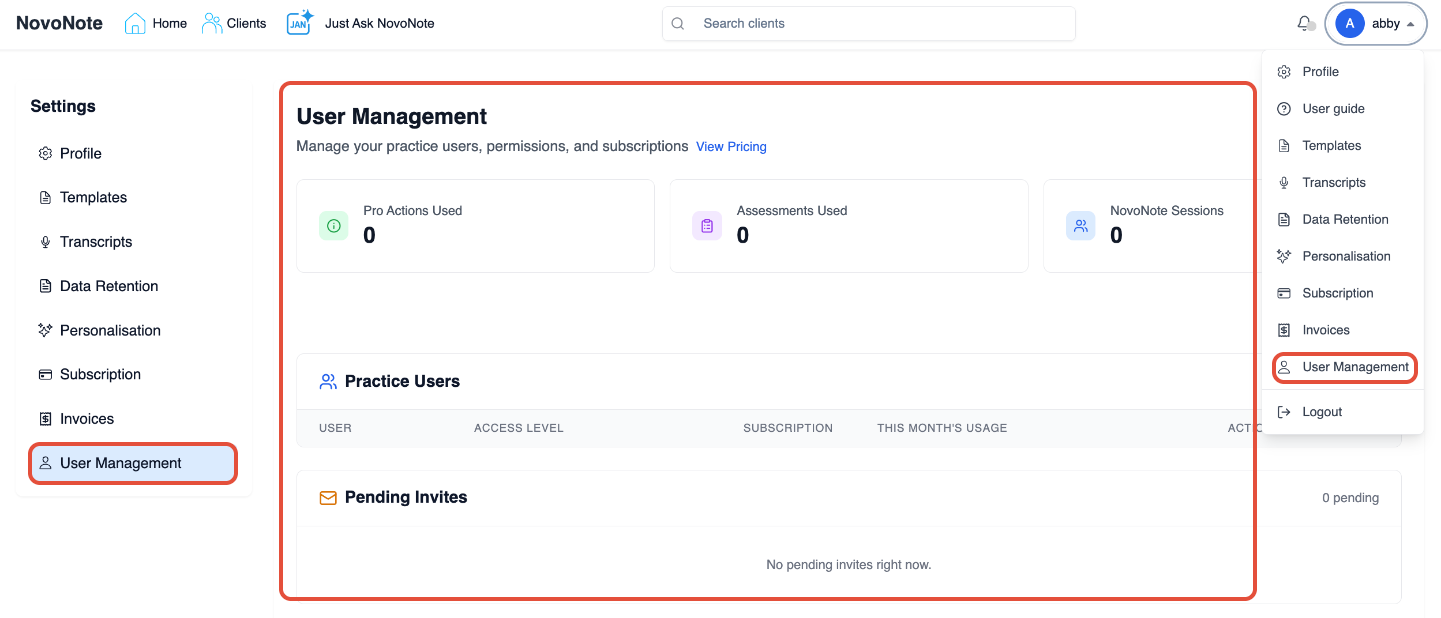Select Logout from the account menu
Viewport: 1441px width, 618px height.
tap(1321, 412)
